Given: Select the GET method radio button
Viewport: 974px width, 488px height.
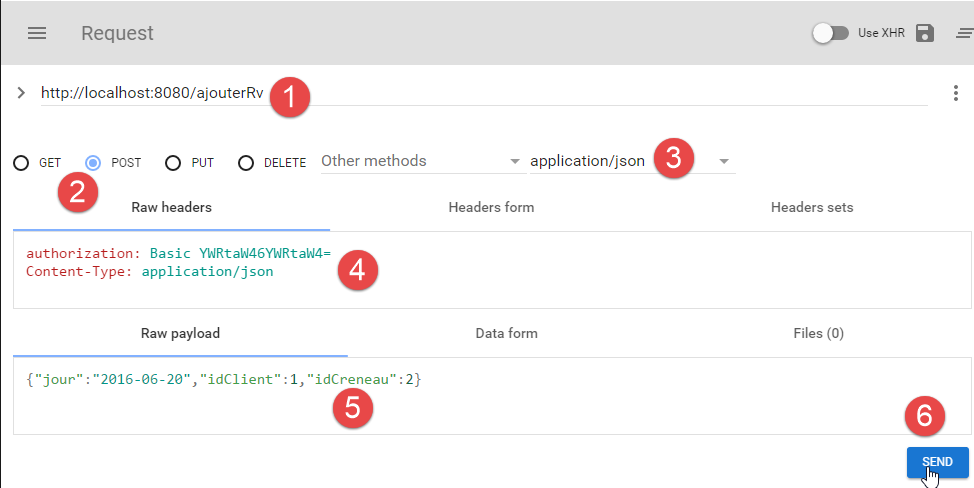Looking at the screenshot, I should (21, 162).
